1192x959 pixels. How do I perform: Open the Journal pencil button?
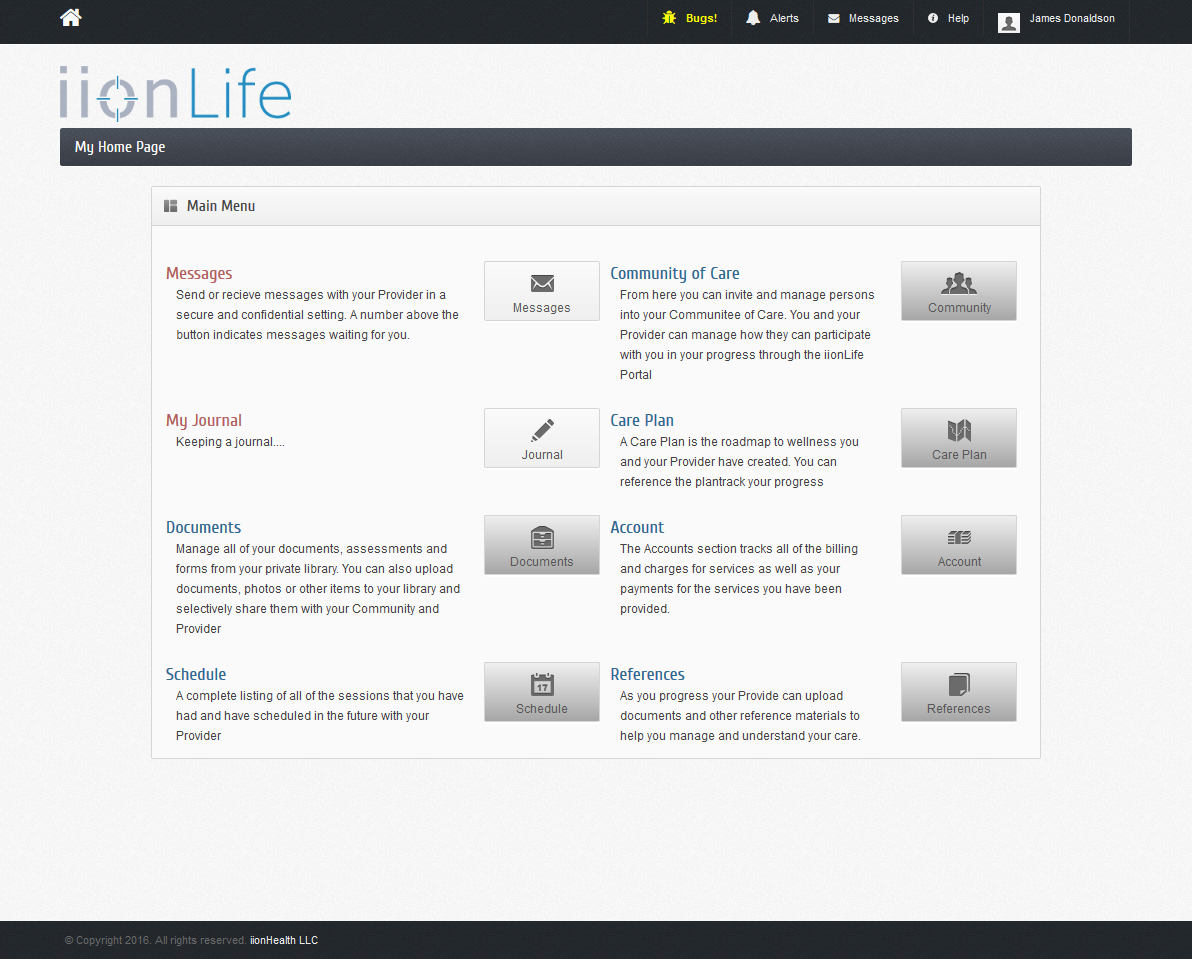coord(541,438)
